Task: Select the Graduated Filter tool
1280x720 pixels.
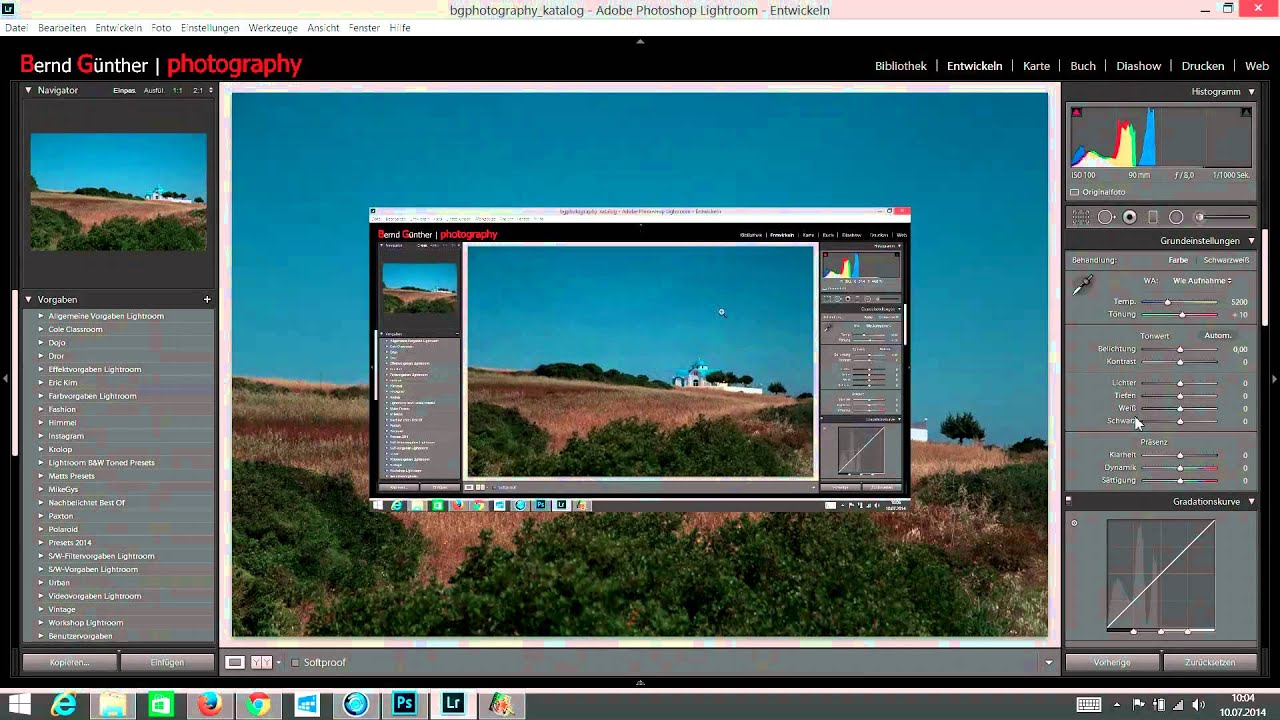Action: pyautogui.click(x=1153, y=217)
